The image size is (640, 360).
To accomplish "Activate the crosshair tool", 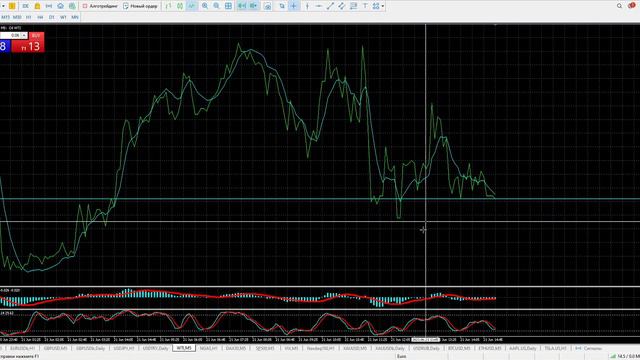I will pyautogui.click(x=293, y=6).
